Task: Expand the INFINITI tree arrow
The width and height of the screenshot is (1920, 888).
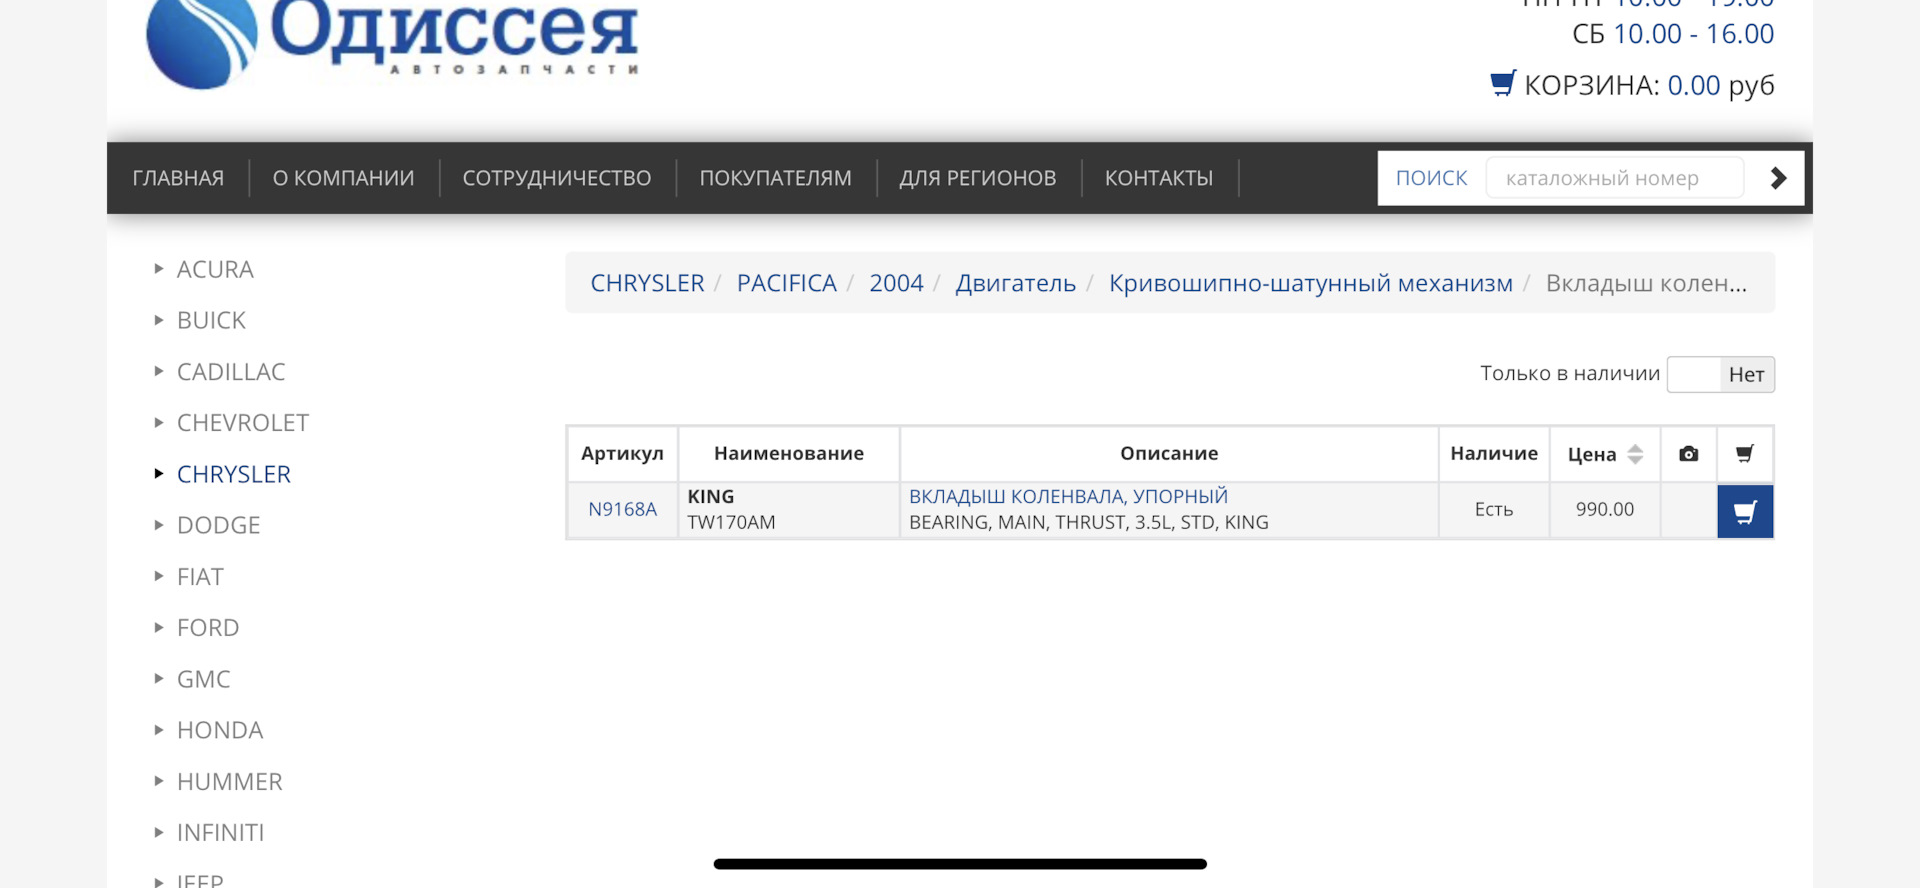Action: point(158,832)
